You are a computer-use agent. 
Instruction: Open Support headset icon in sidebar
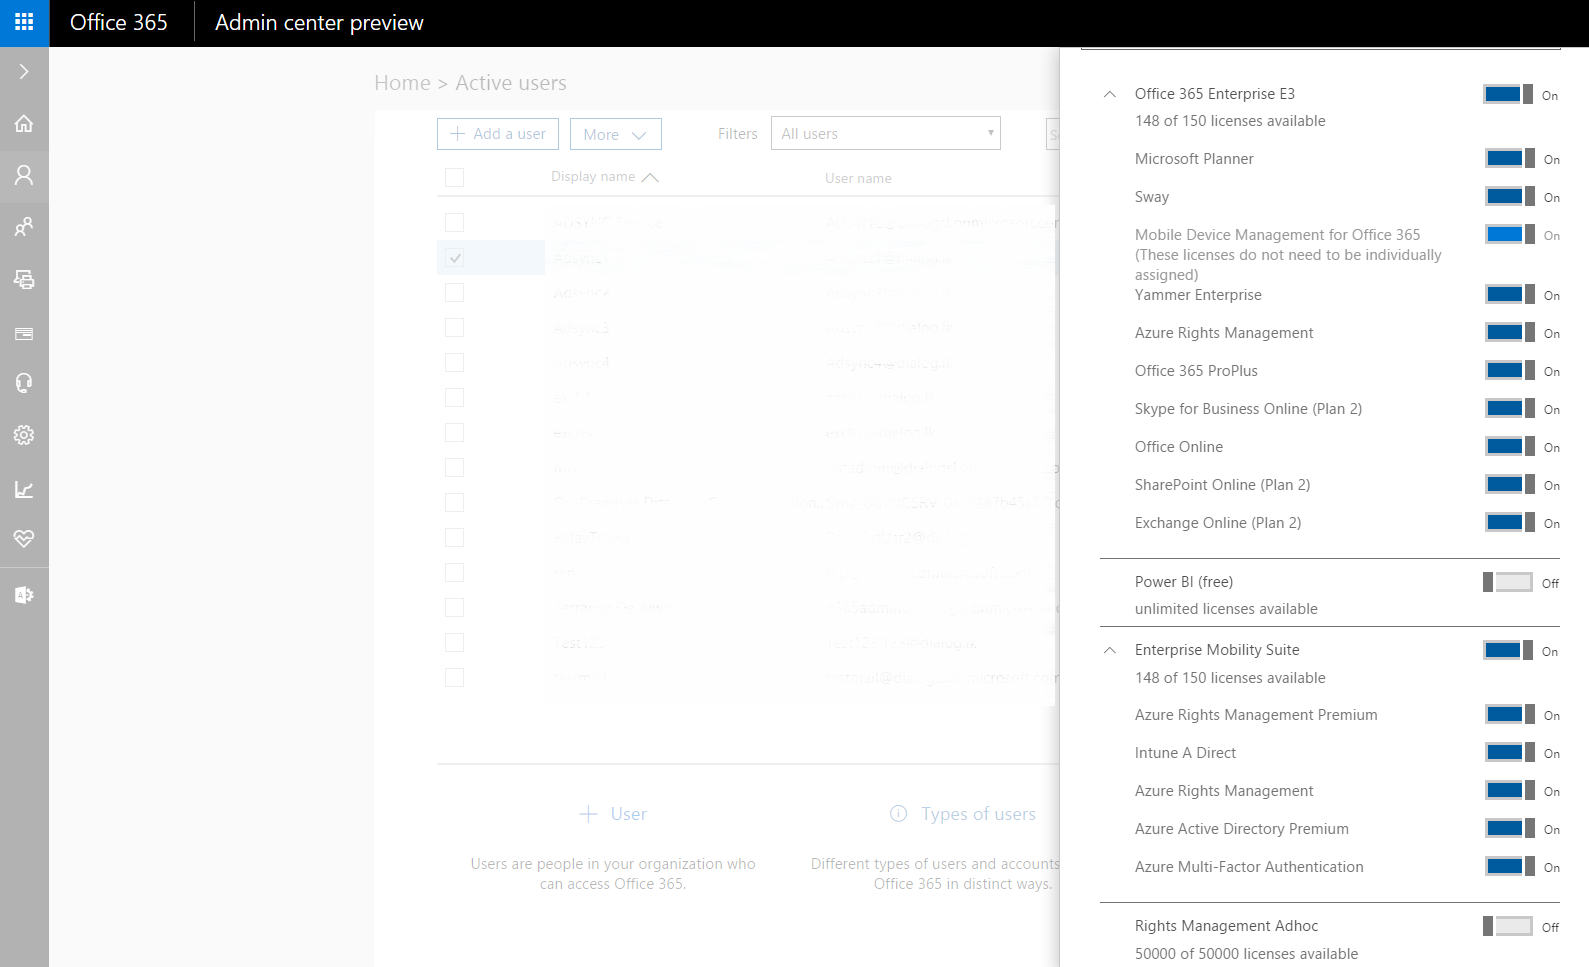pos(24,383)
